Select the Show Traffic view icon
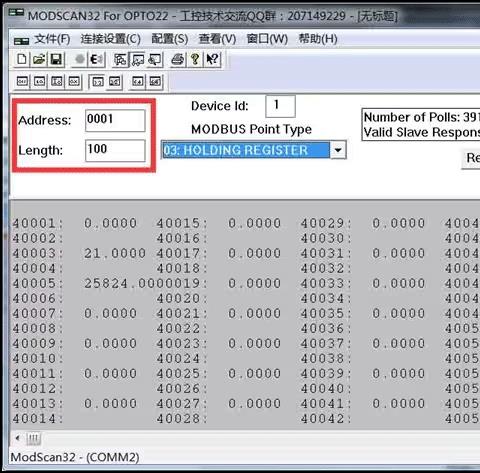This screenshot has height=473, width=480. coord(155,59)
